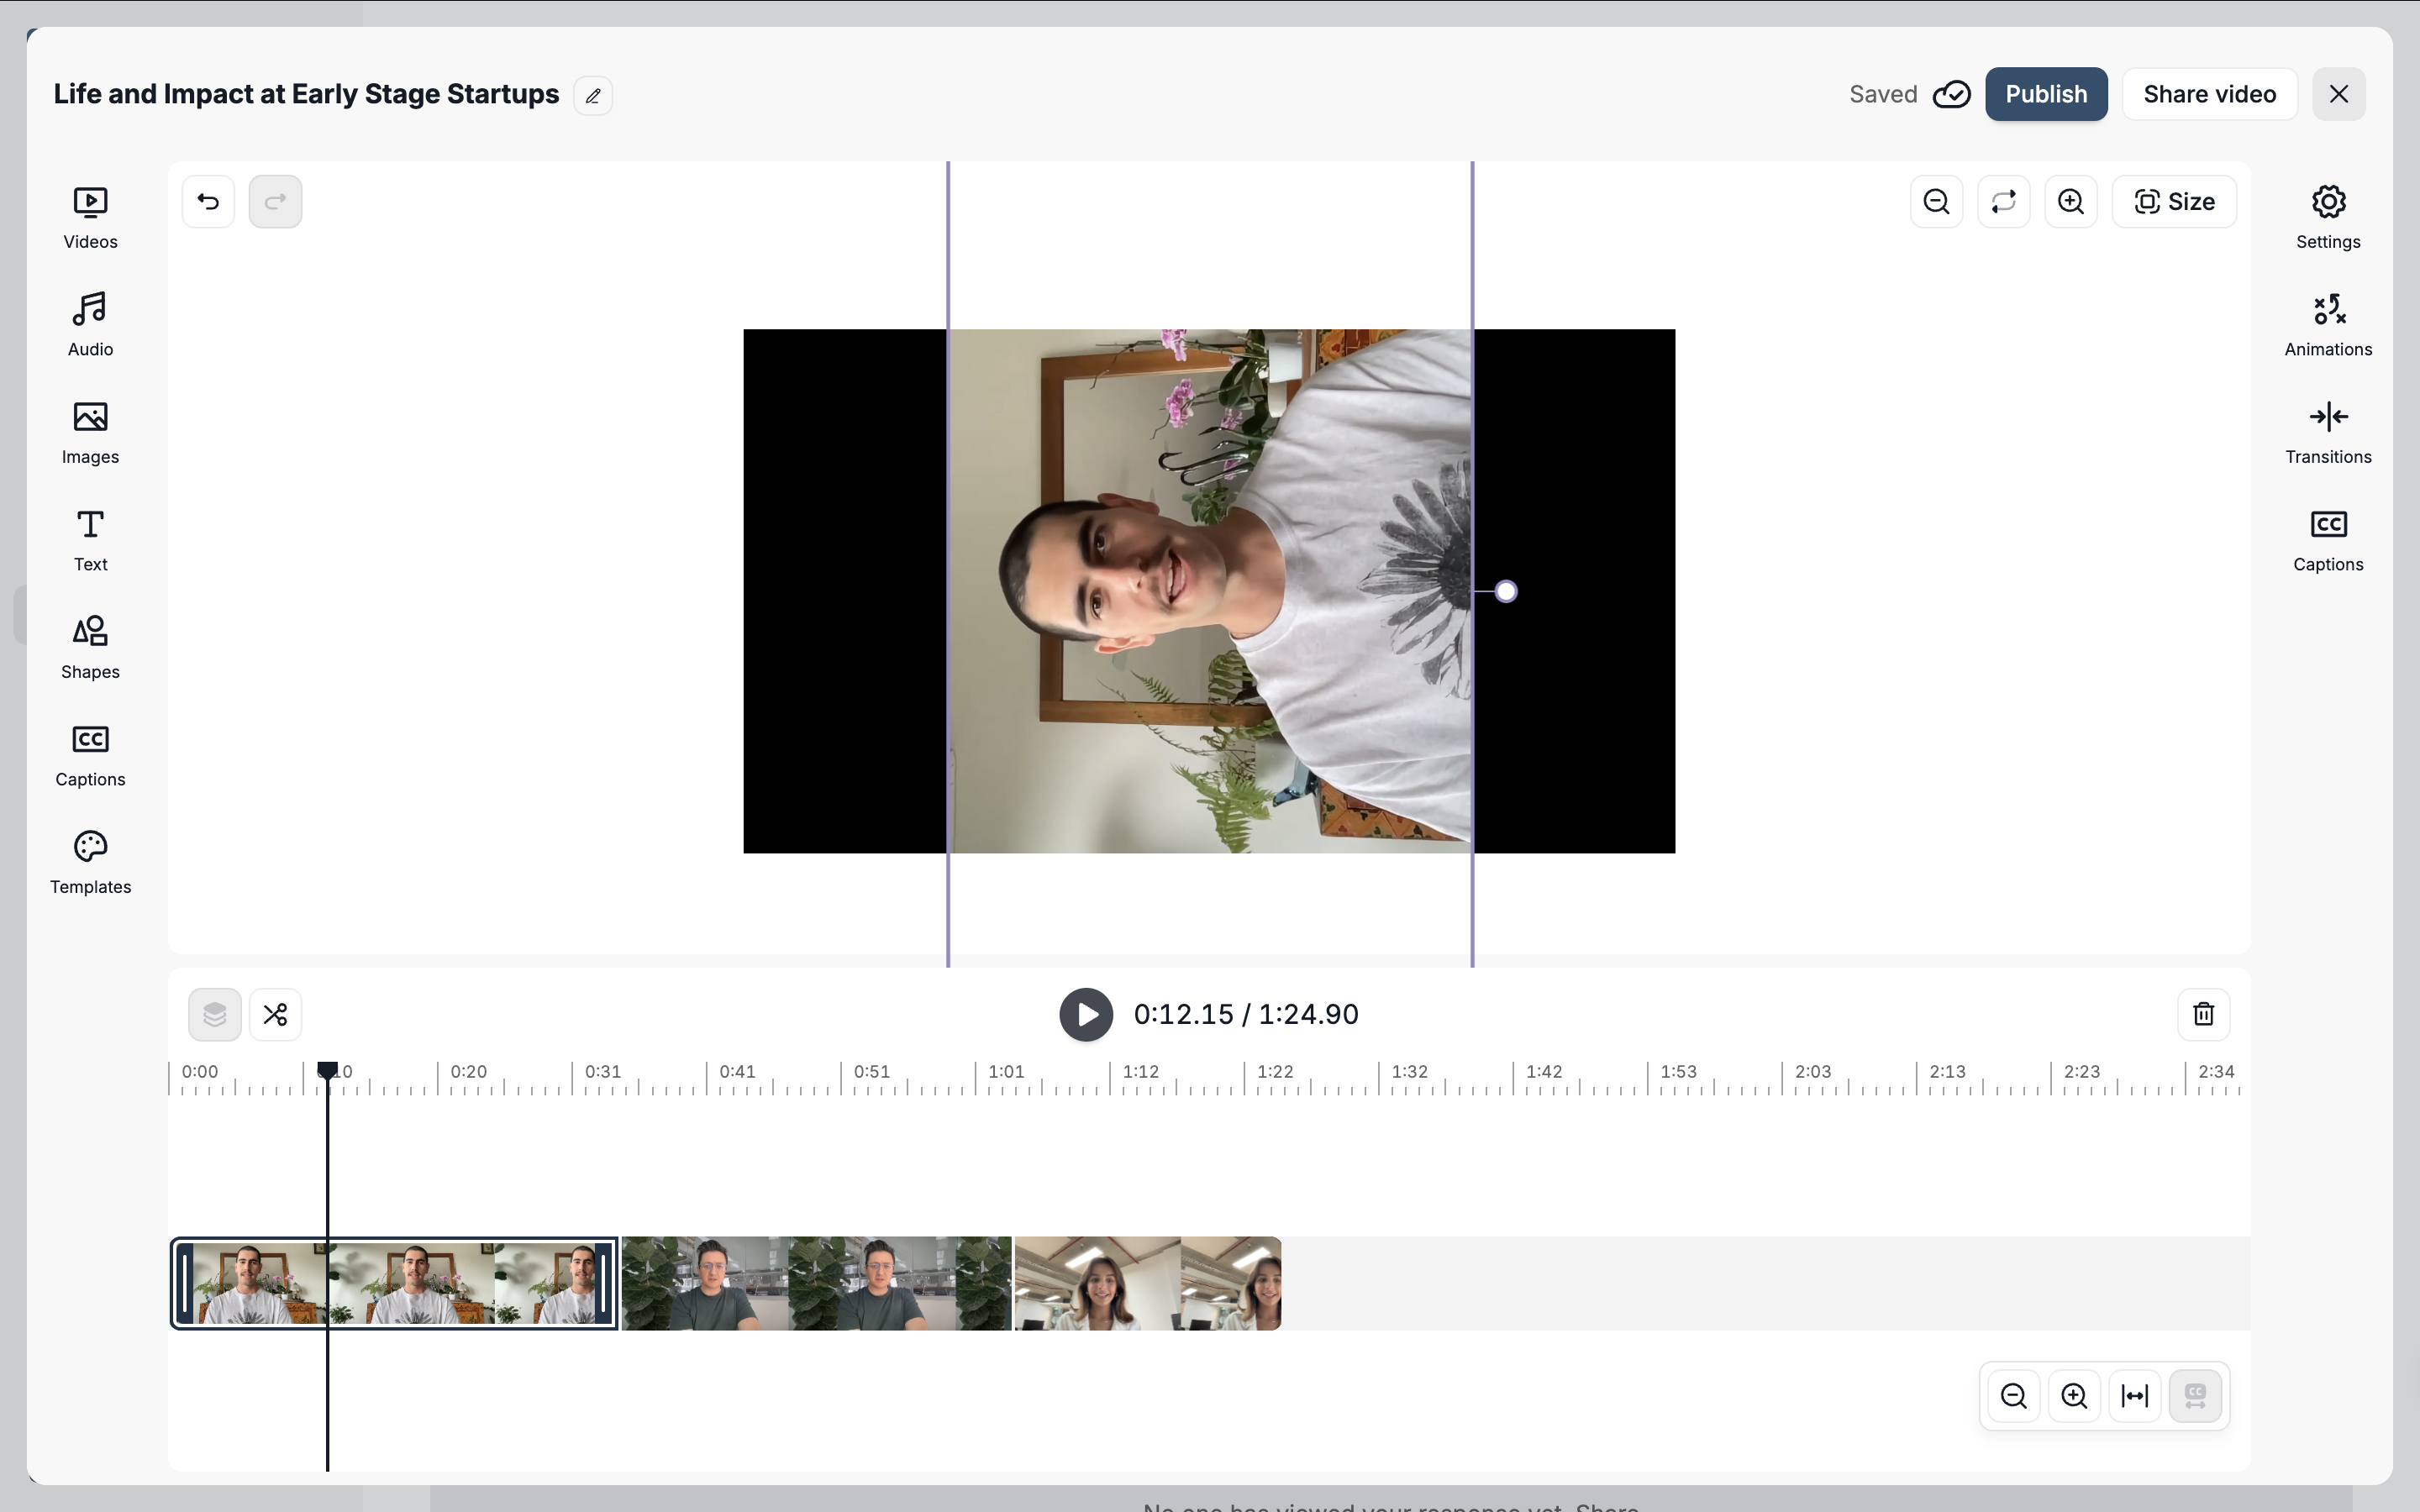The height and width of the screenshot is (1512, 2420).
Task: Edit the video title with the pencil icon
Action: click(x=593, y=96)
